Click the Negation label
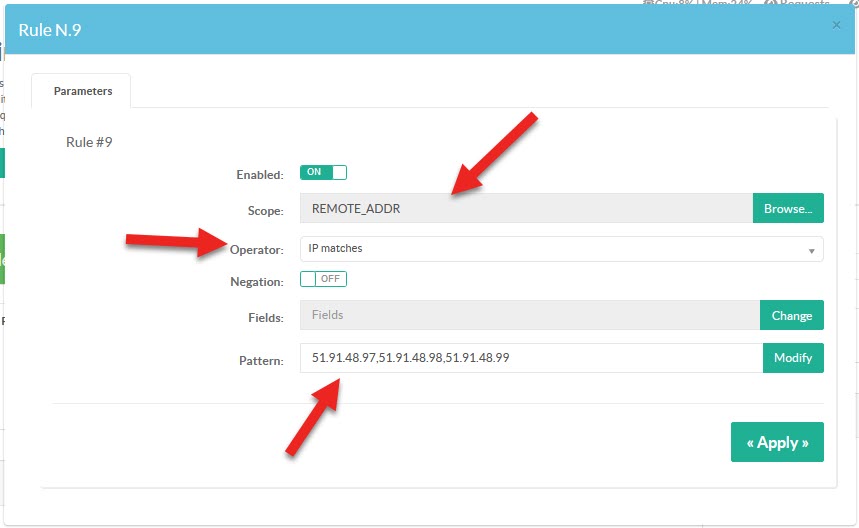The image size is (859, 528). click(257, 282)
